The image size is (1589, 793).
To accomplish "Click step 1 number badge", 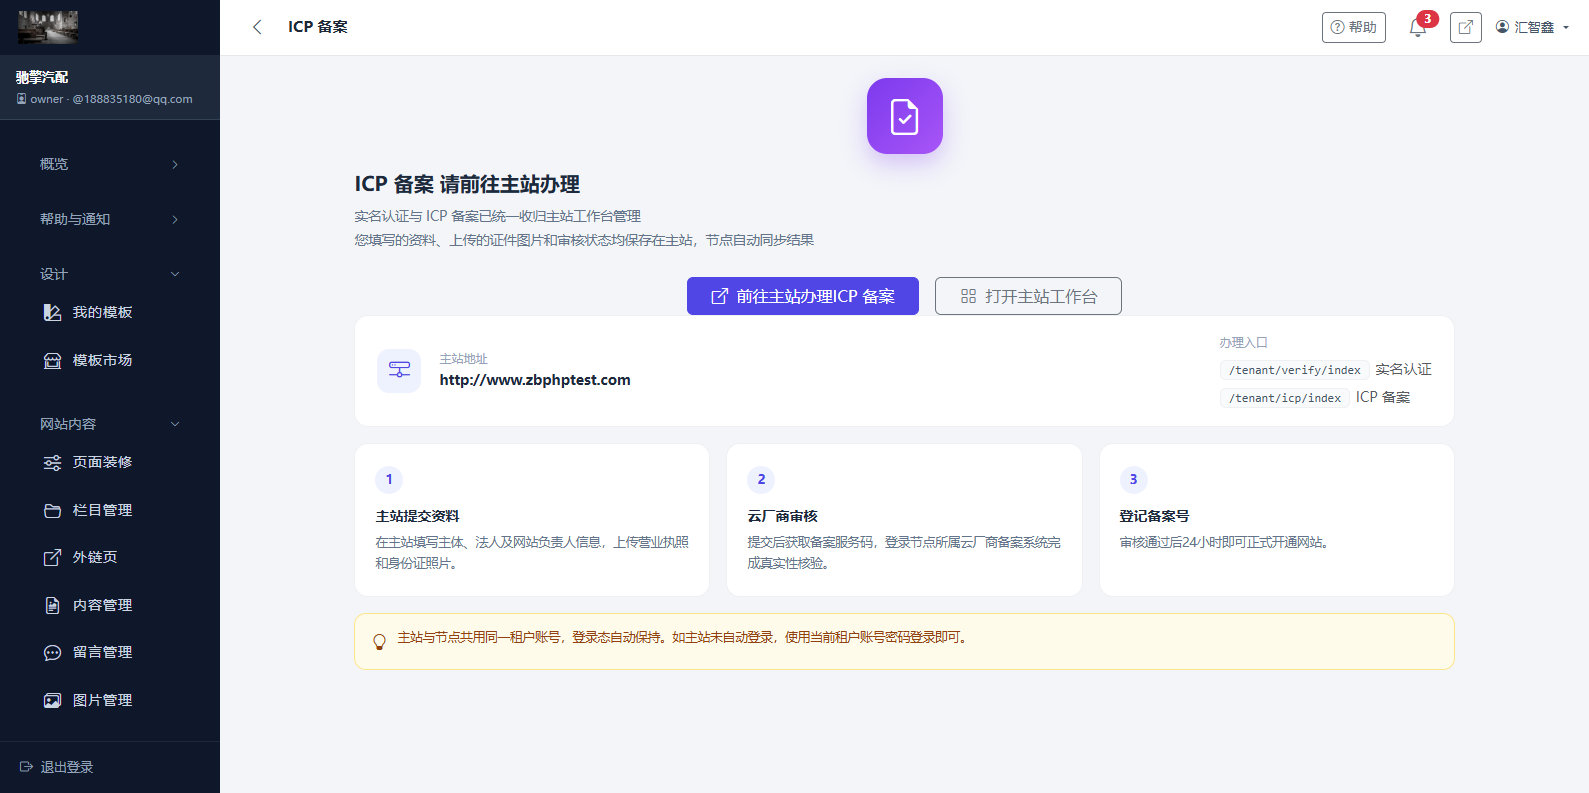I will tap(389, 479).
